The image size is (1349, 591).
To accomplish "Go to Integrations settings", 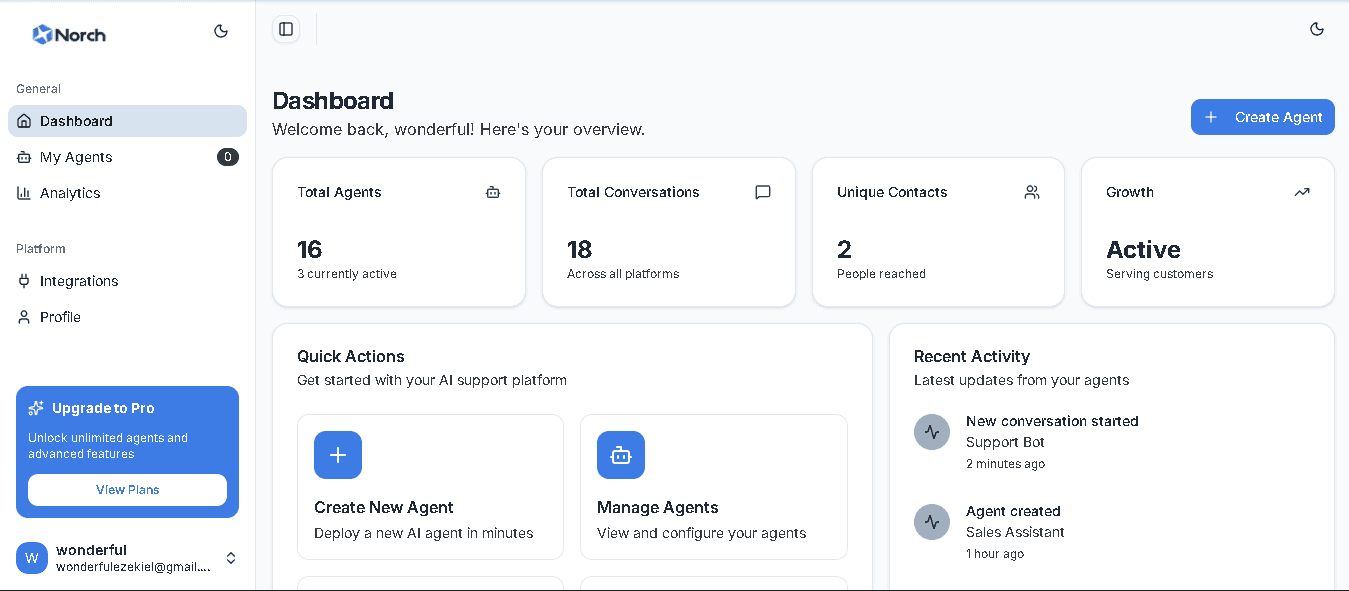I will click(x=81, y=281).
